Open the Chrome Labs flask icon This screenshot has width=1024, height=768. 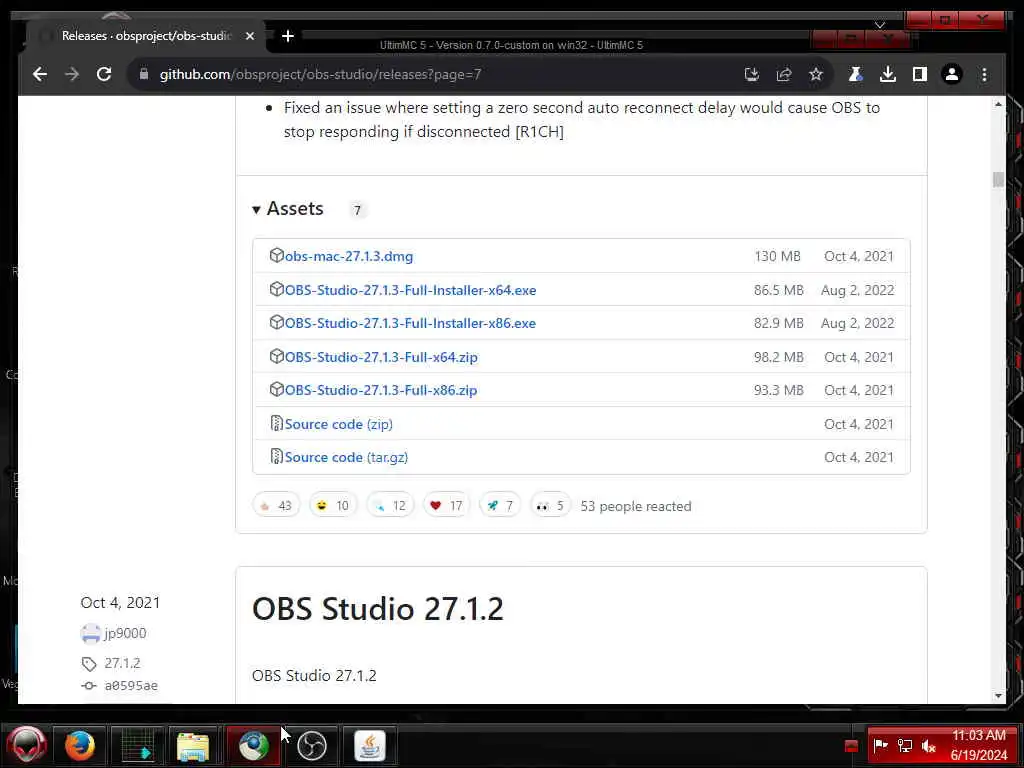coord(855,74)
